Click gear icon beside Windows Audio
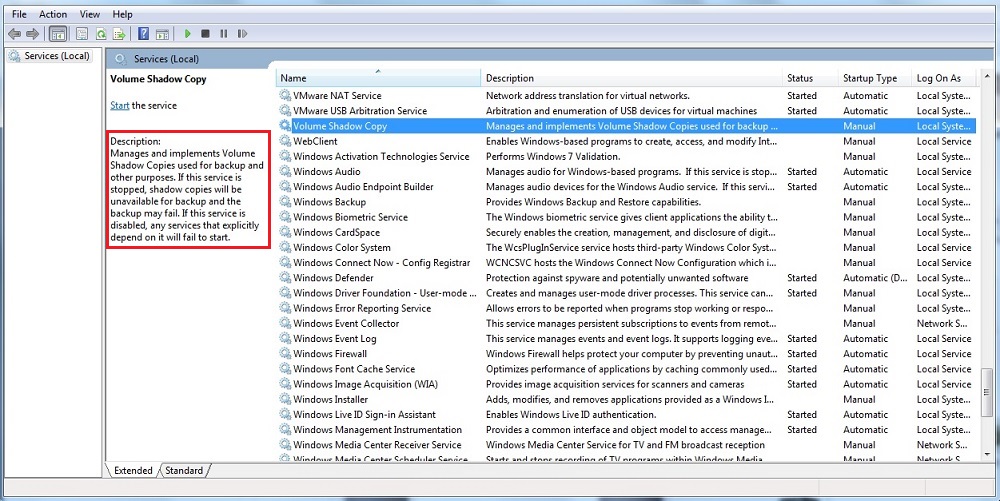The height and width of the screenshot is (501, 1000). [285, 171]
